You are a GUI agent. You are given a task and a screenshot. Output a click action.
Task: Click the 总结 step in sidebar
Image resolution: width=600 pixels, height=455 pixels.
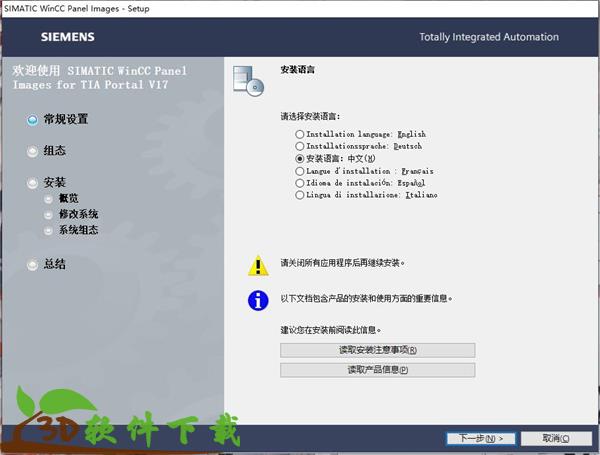[54, 264]
